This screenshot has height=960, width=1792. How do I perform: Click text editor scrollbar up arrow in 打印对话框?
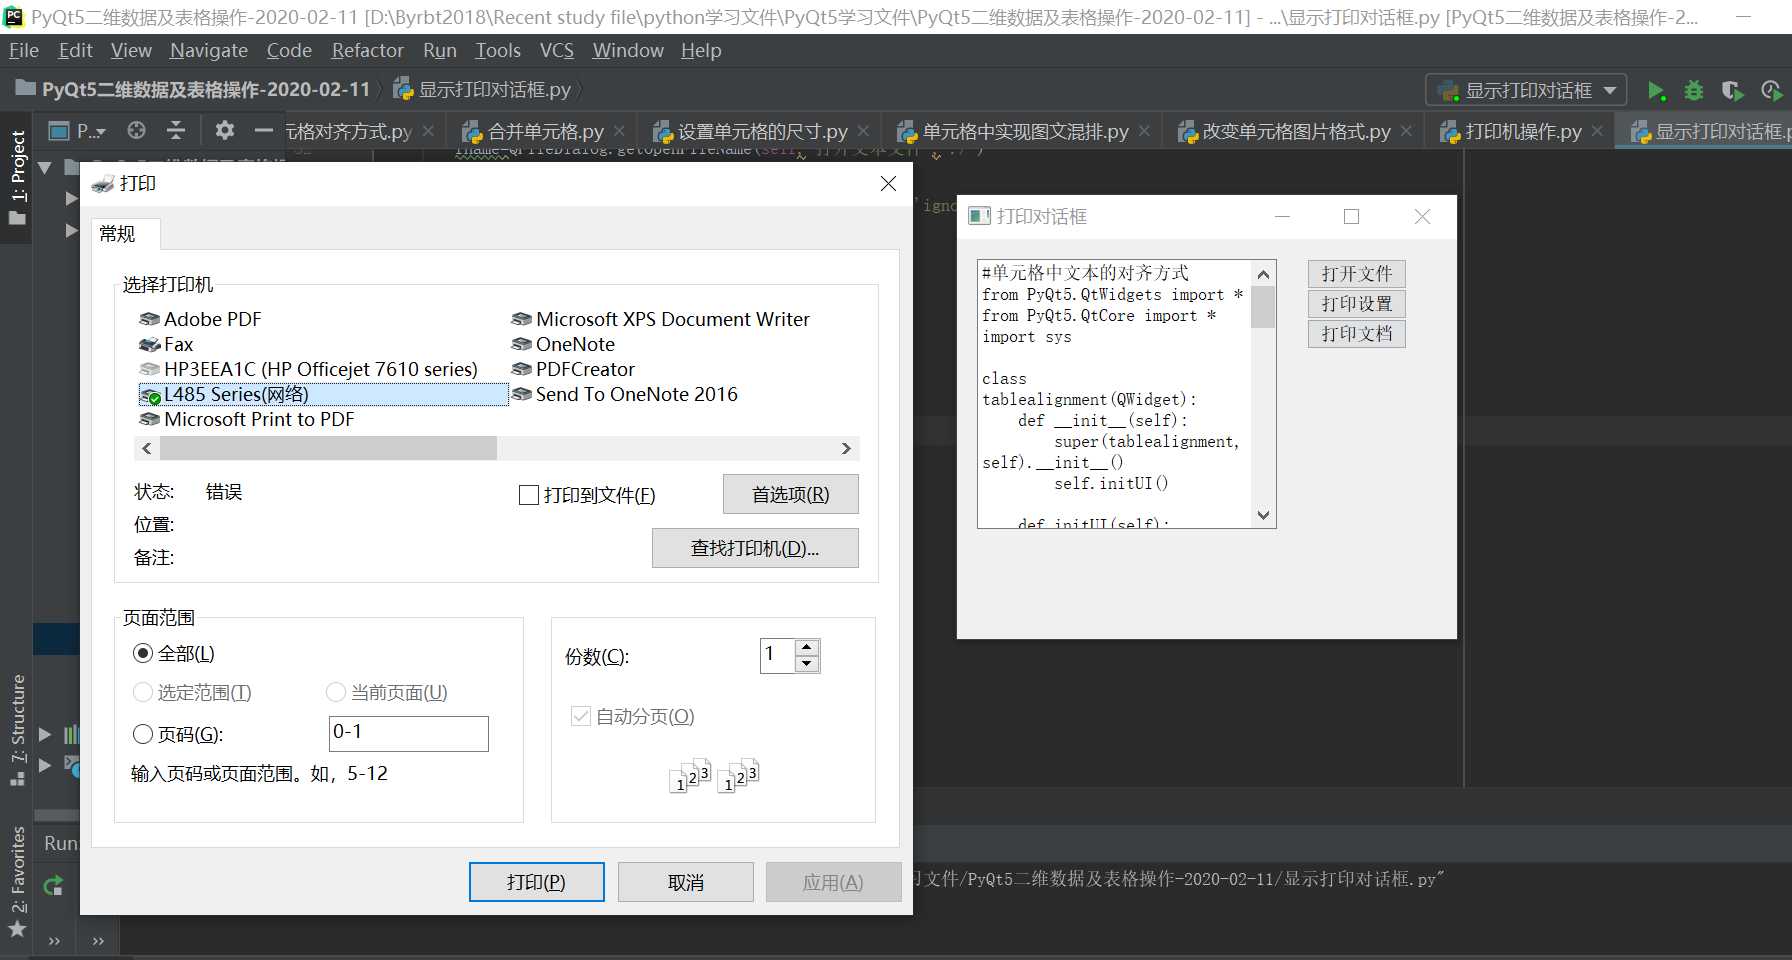click(x=1263, y=274)
